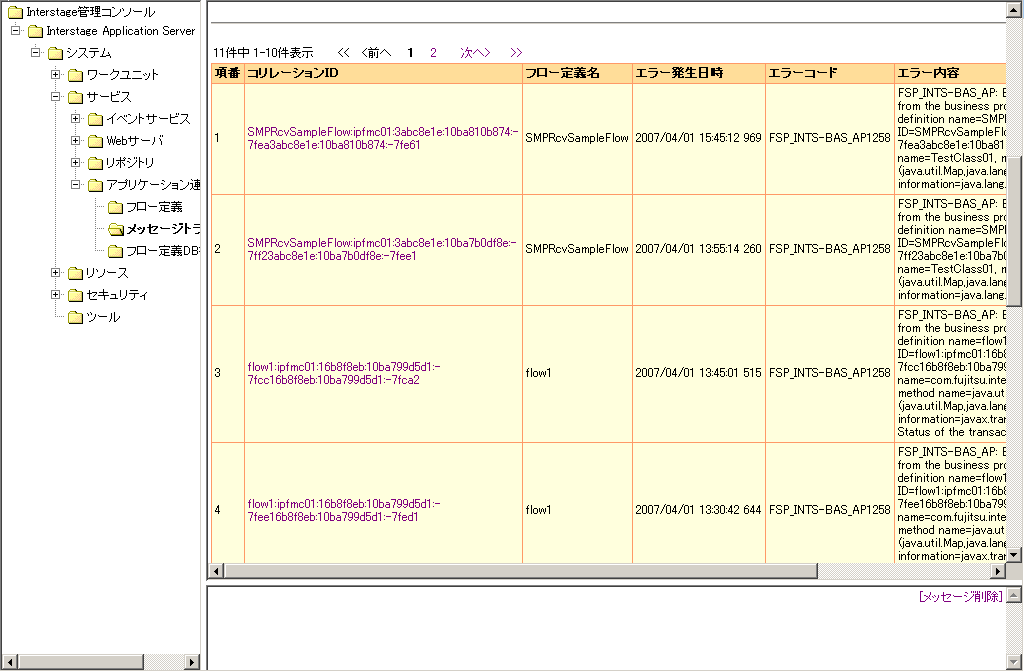Go to page 2 of results
Screen dimensions: 1024x671
tap(433, 52)
